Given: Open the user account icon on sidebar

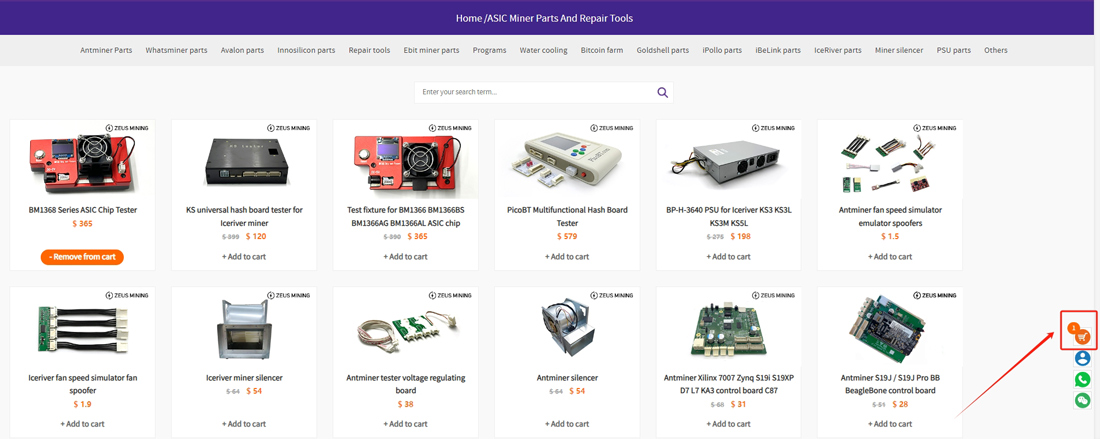Looking at the screenshot, I should coord(1082,358).
